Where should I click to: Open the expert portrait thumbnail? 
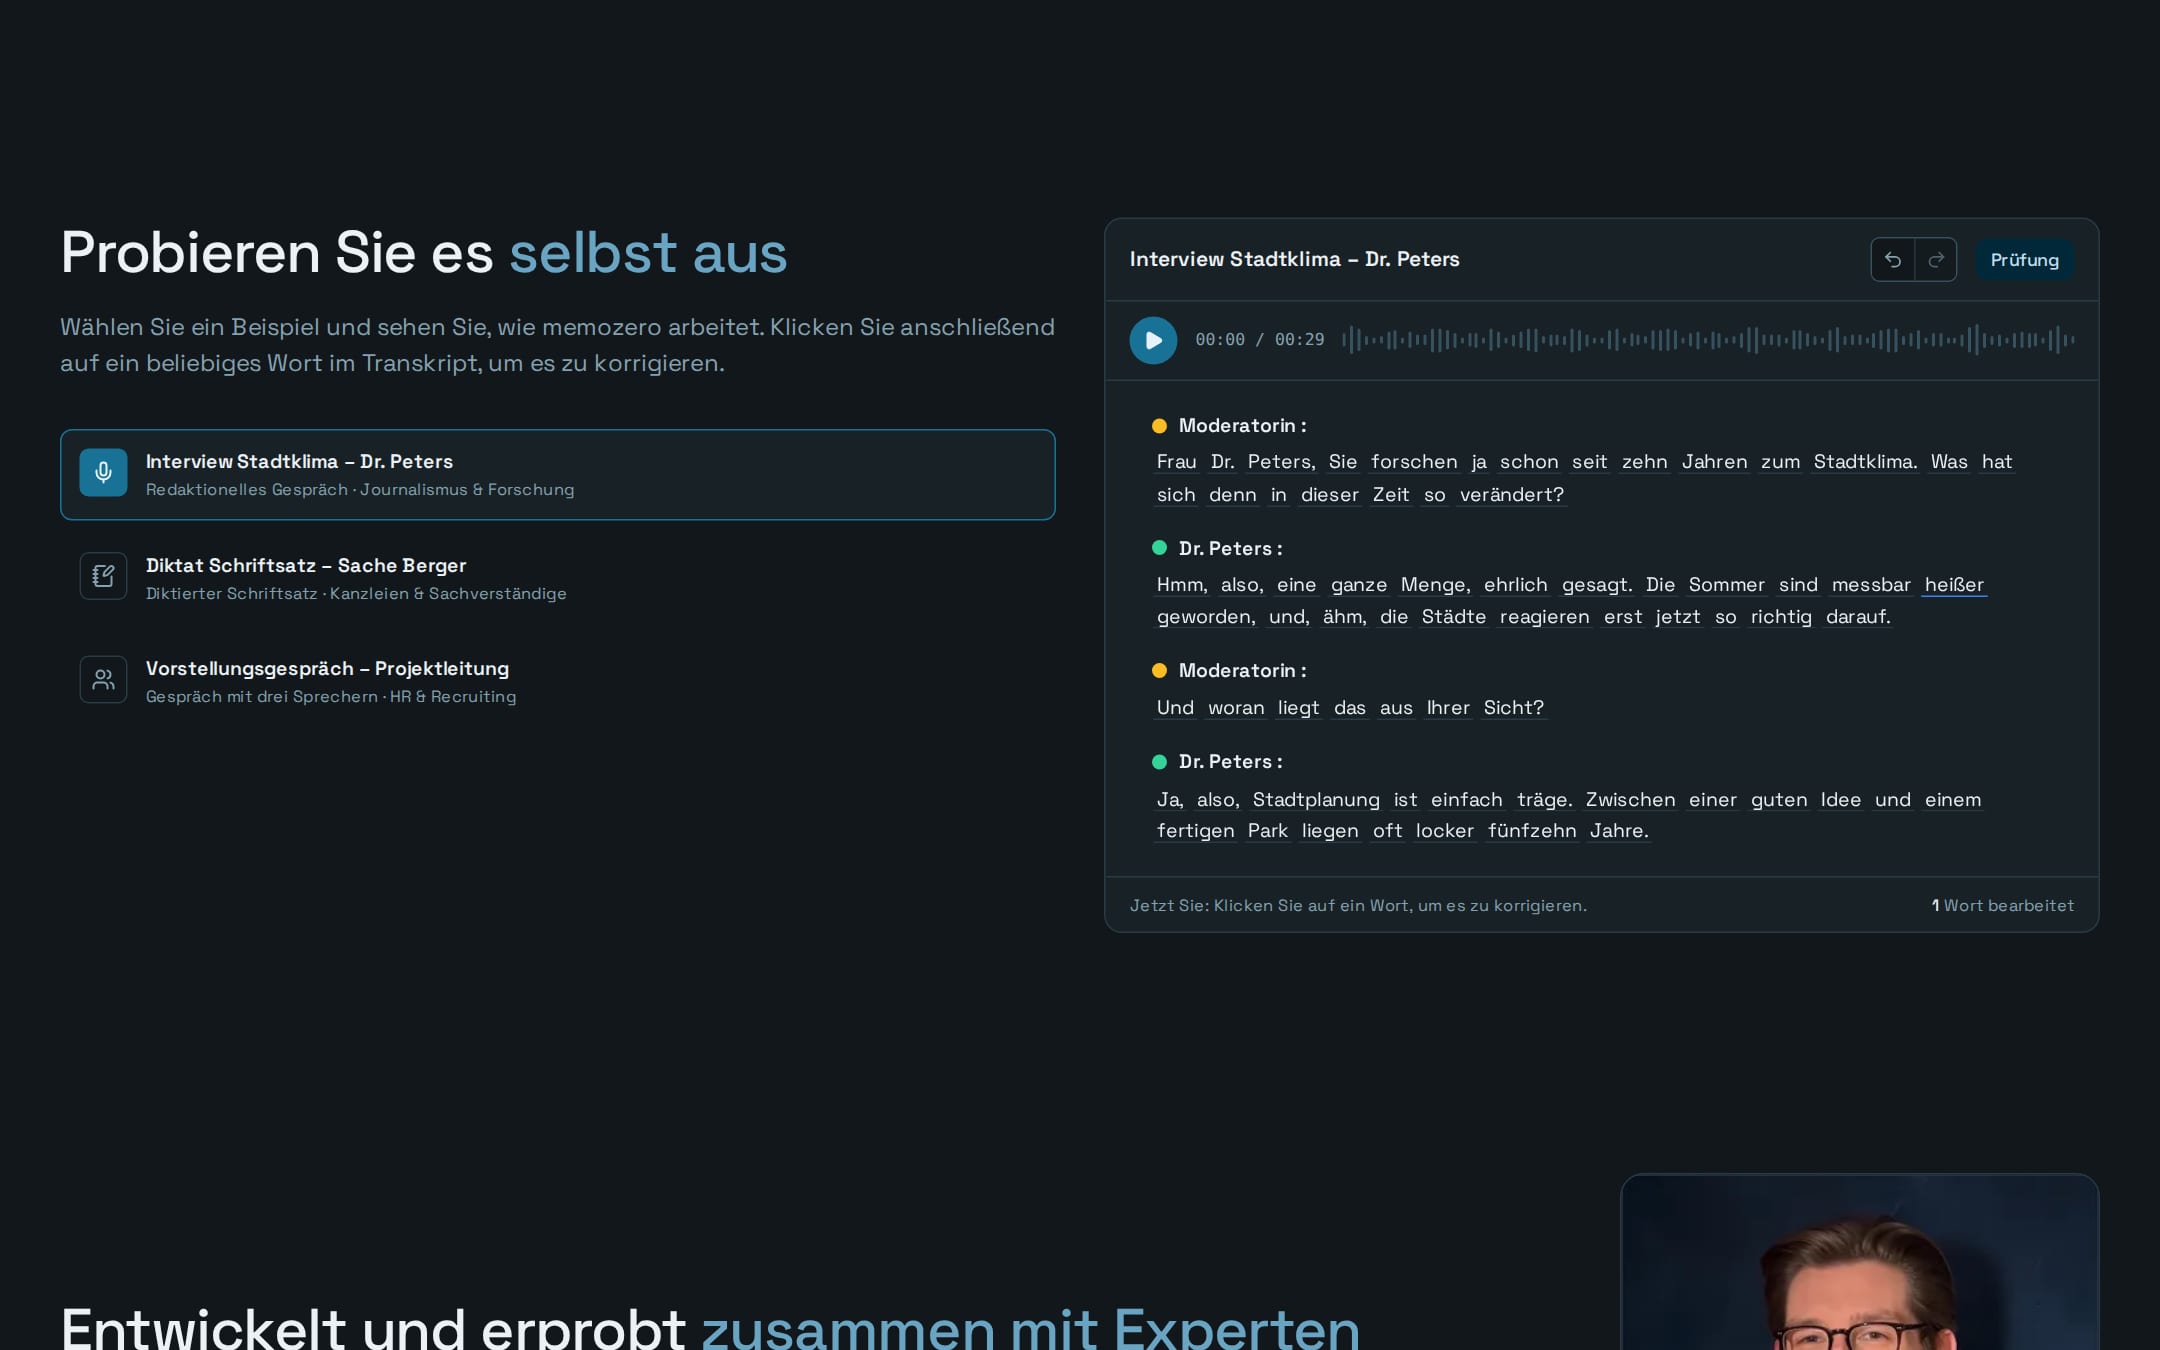[1859, 1262]
